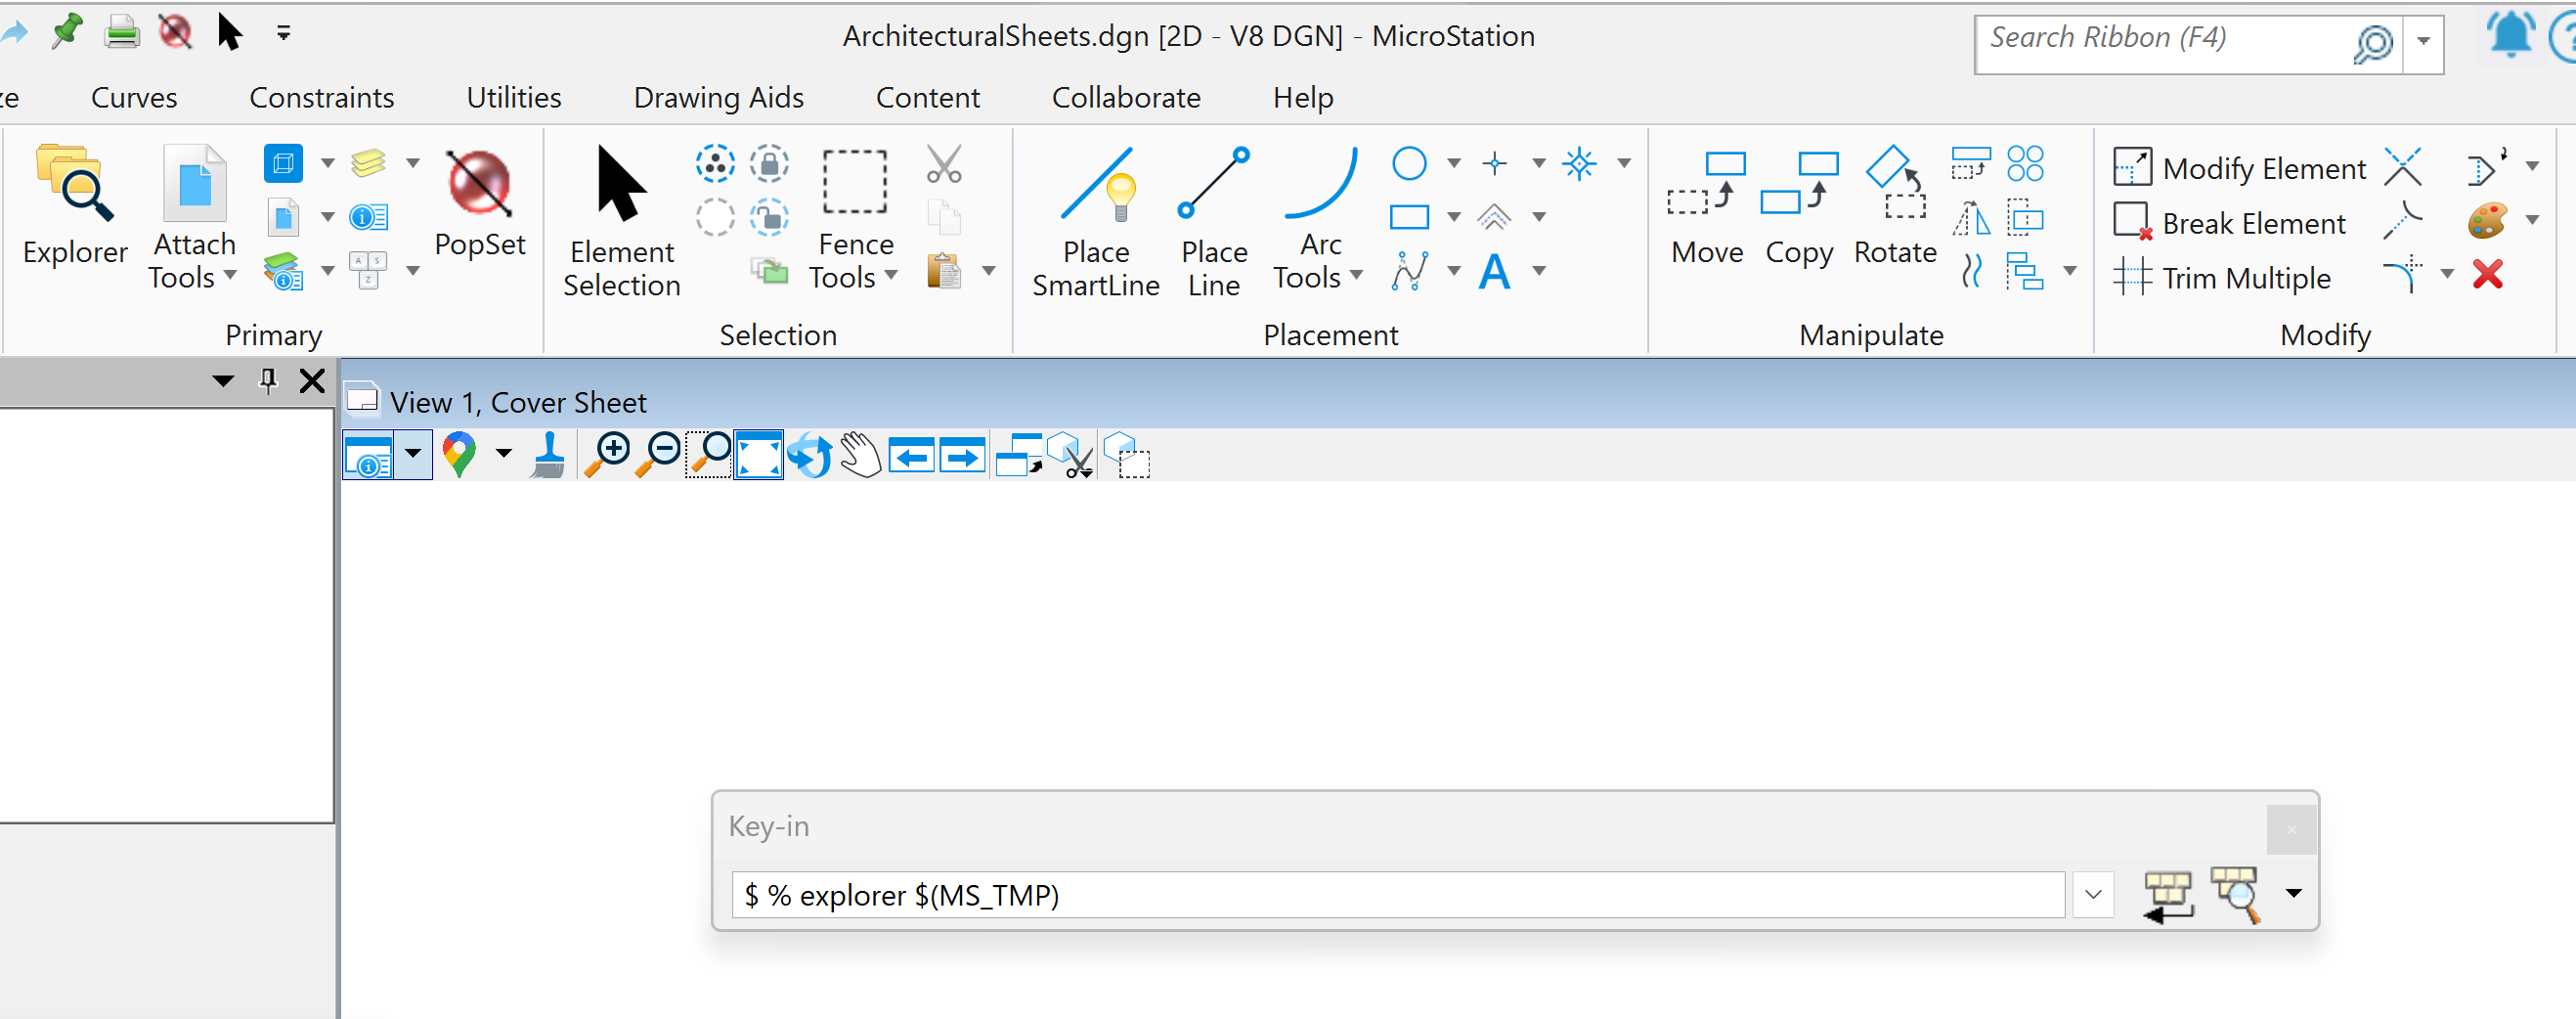Select the Mirror tool in Manipulate

(x=1972, y=217)
